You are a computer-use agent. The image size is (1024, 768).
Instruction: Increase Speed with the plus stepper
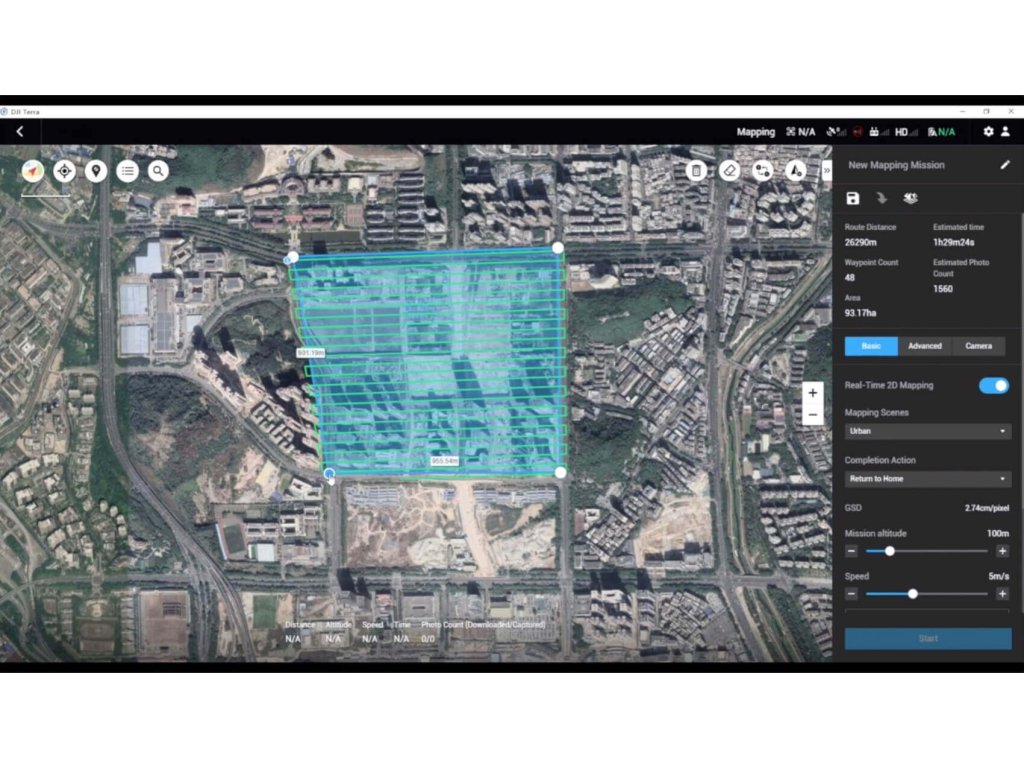tap(1002, 594)
